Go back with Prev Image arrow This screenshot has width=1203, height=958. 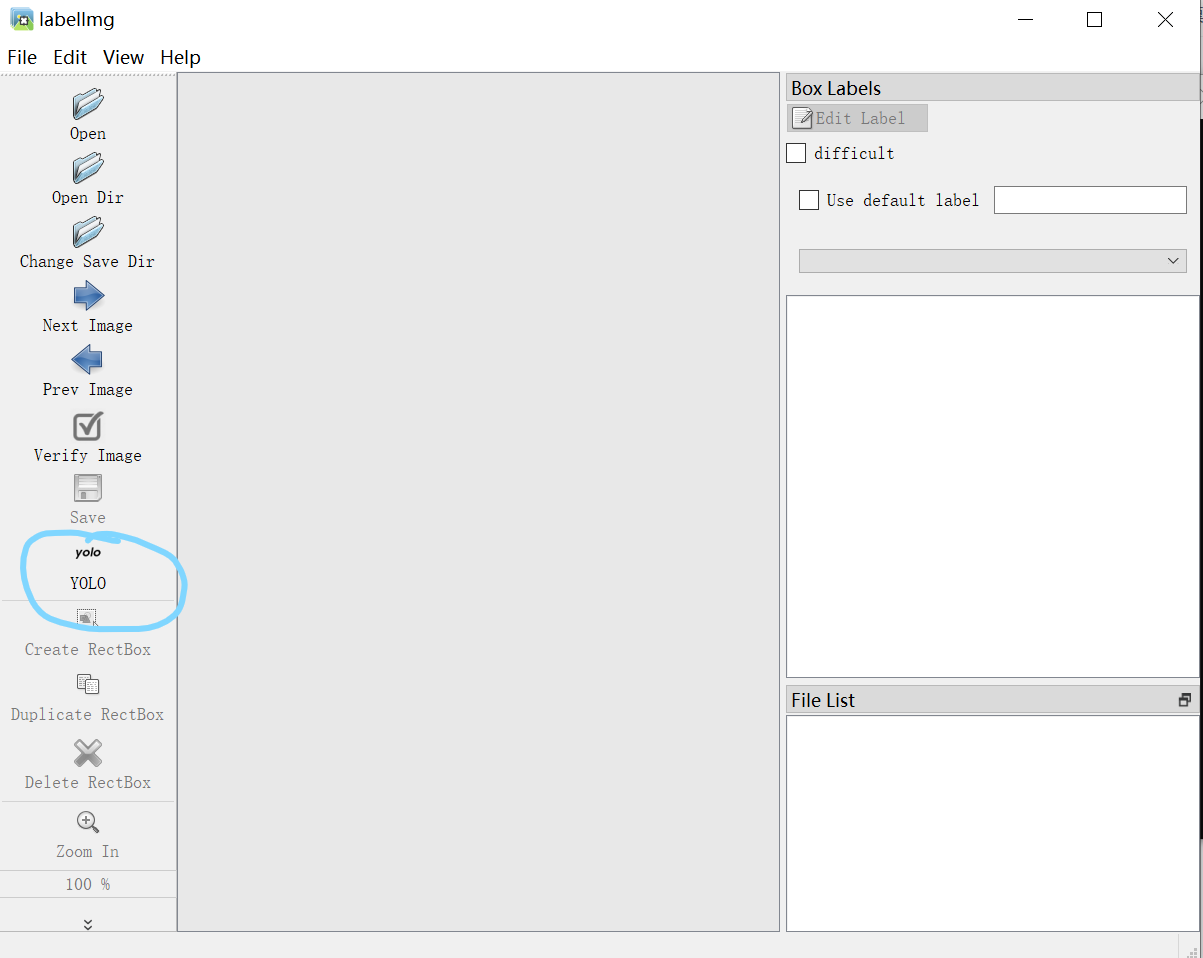pyautogui.click(x=88, y=359)
